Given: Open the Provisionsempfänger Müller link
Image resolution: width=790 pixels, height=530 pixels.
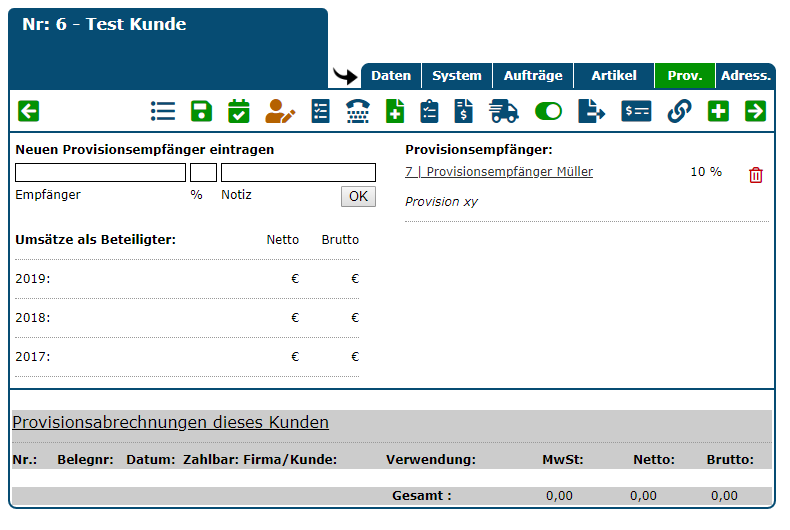Looking at the screenshot, I should [x=499, y=172].
